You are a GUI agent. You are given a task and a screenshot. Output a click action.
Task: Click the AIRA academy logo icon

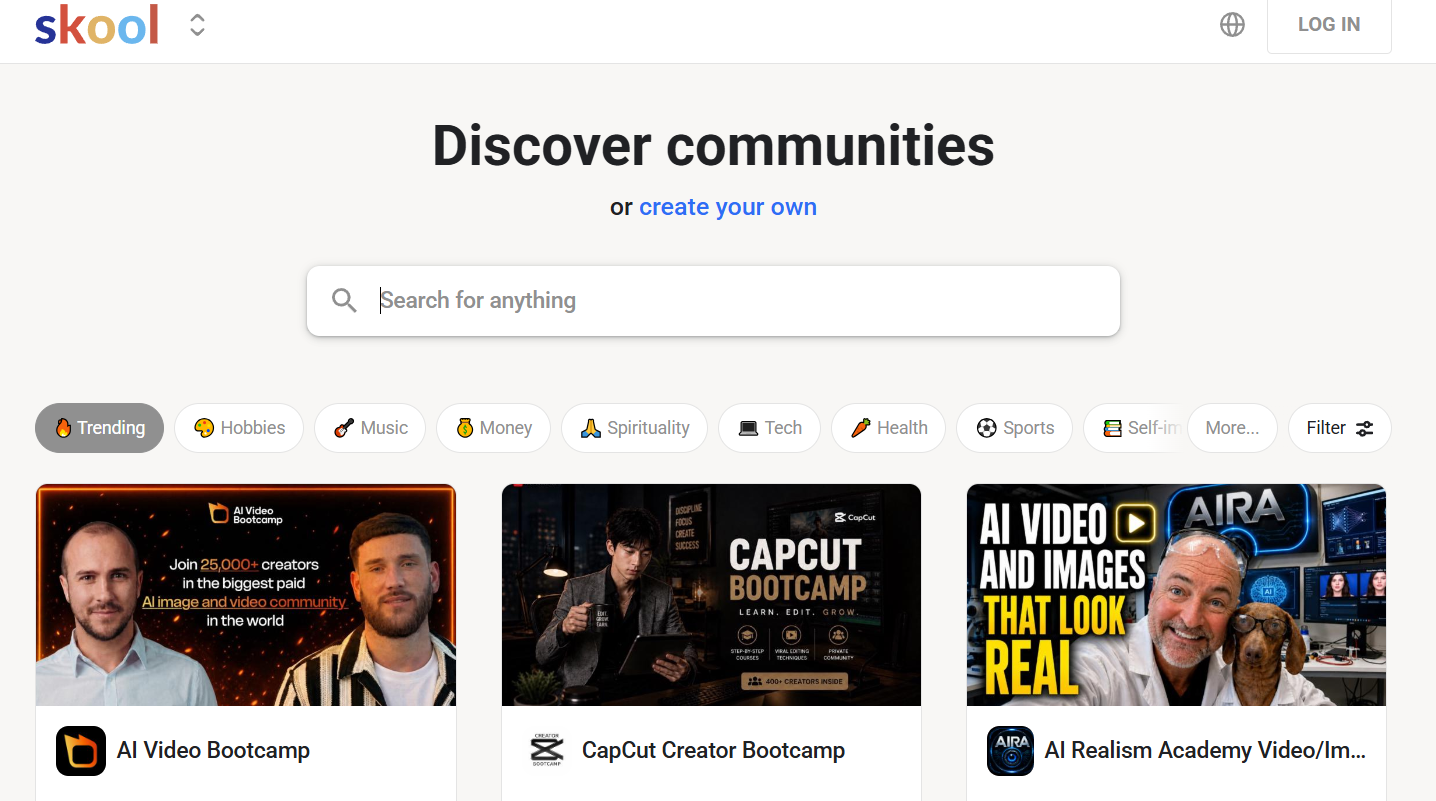(1011, 751)
